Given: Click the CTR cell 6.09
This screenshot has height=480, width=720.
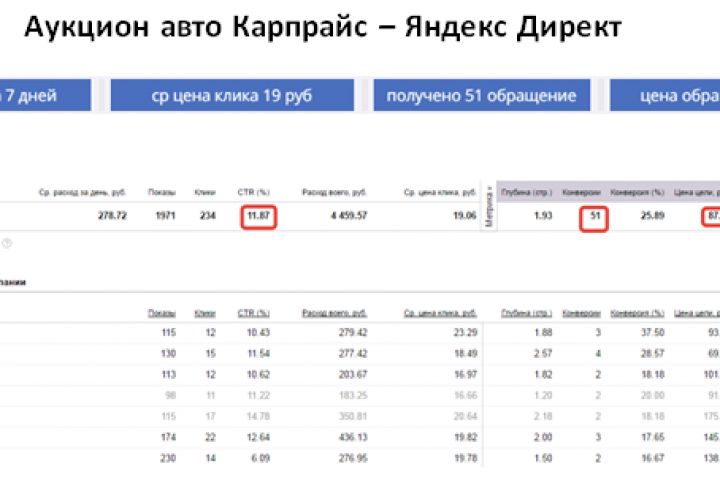Looking at the screenshot, I should [261, 458].
